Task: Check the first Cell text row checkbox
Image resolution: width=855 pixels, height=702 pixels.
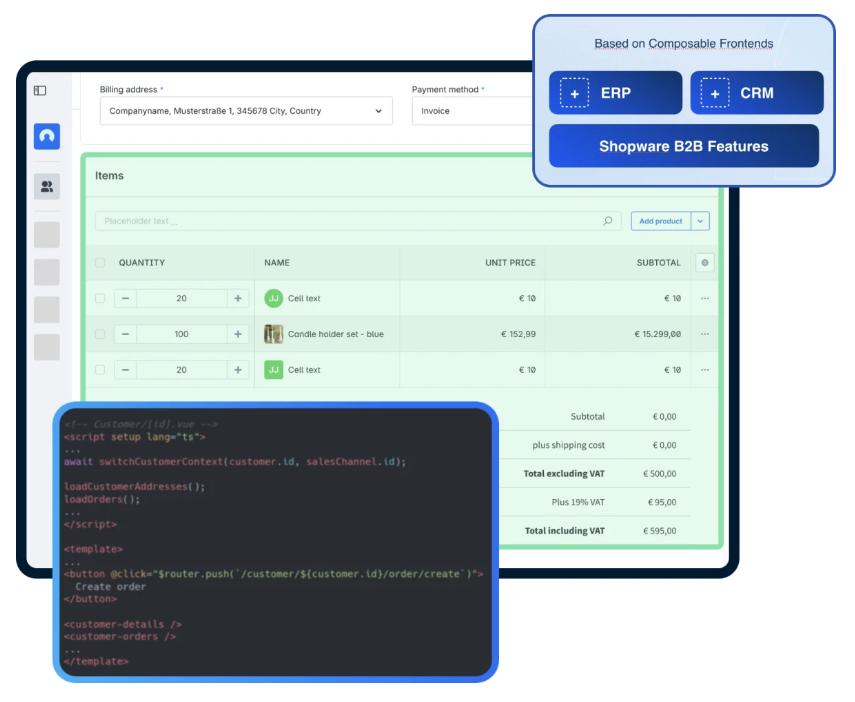Action: pyautogui.click(x=100, y=298)
